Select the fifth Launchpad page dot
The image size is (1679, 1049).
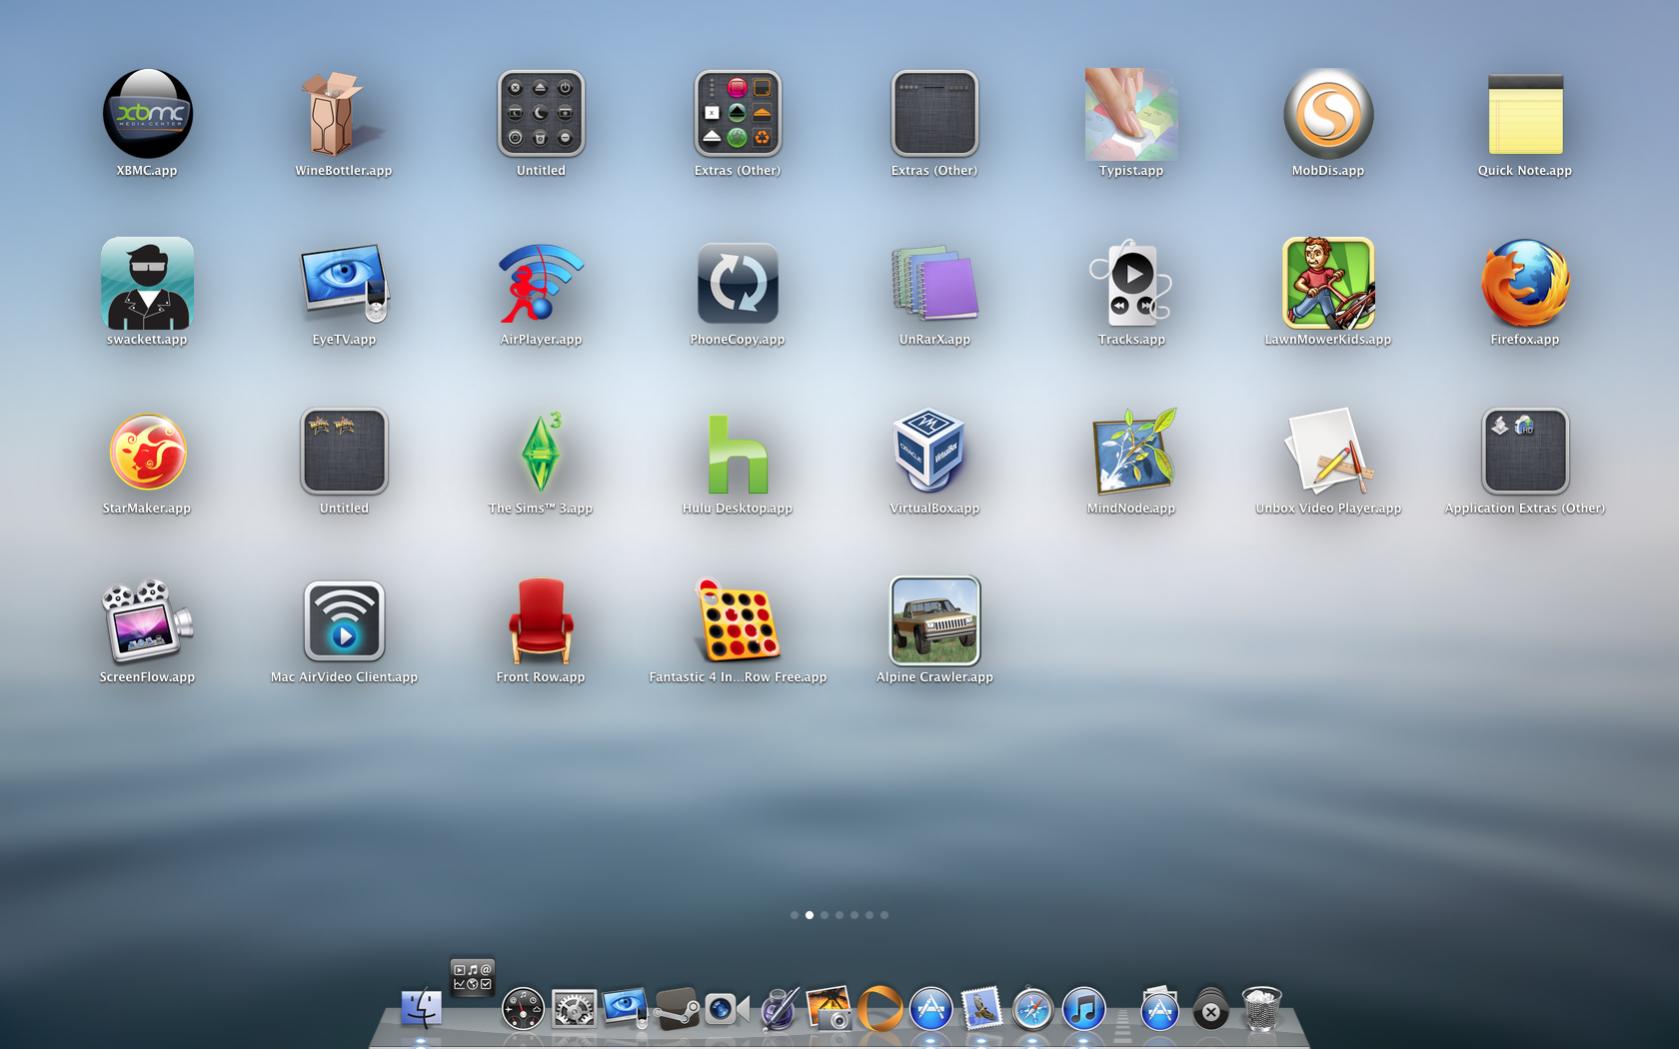(x=854, y=915)
